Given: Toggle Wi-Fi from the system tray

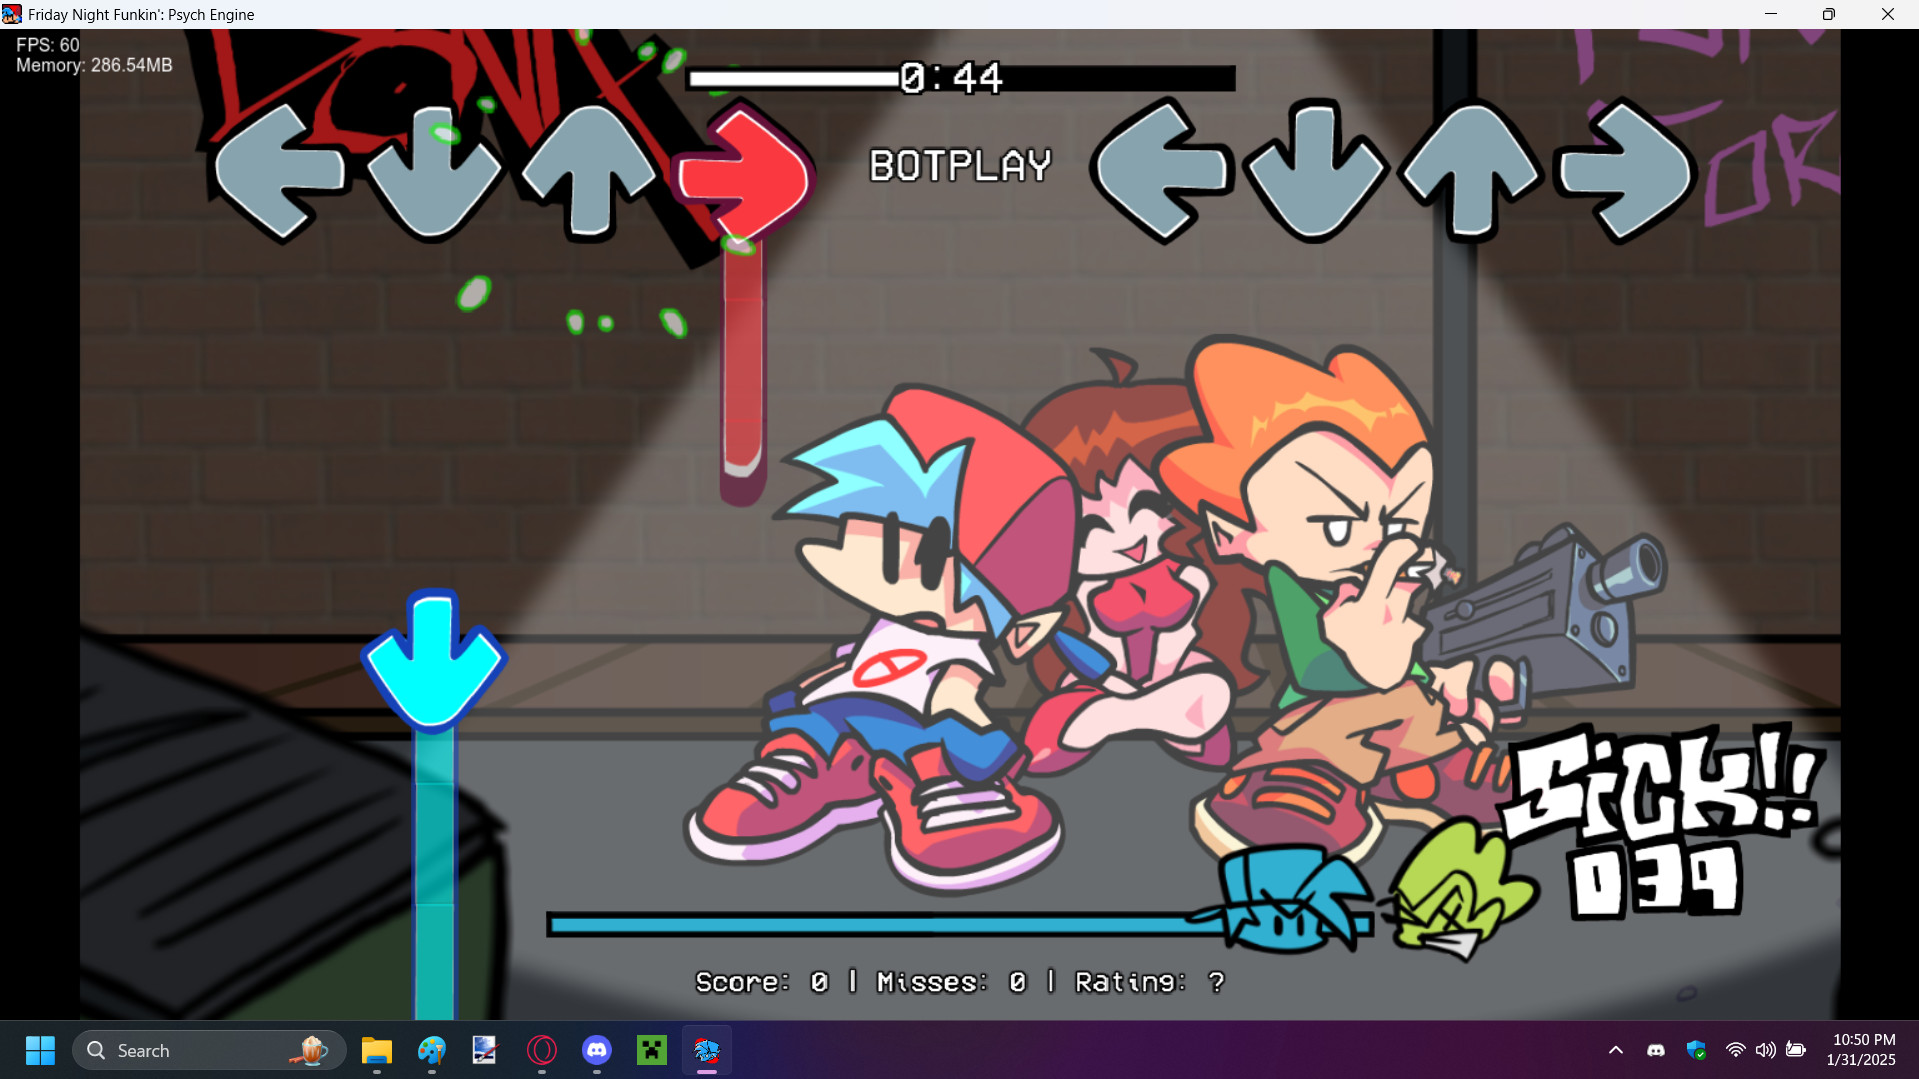Looking at the screenshot, I should [1733, 1050].
